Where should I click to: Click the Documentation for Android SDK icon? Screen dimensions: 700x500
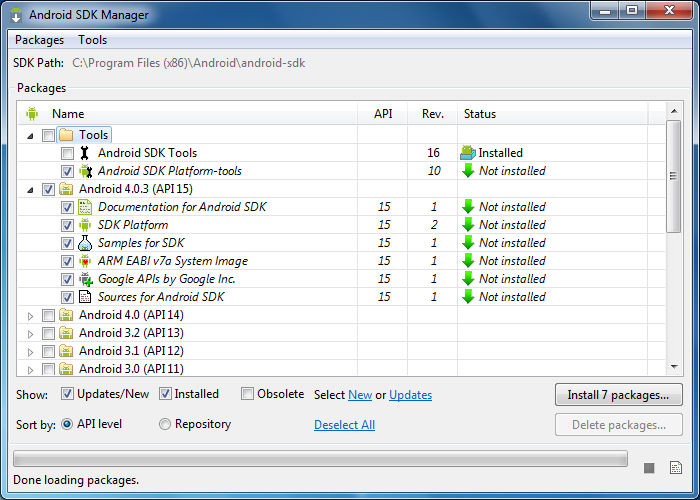pyautogui.click(x=85, y=207)
